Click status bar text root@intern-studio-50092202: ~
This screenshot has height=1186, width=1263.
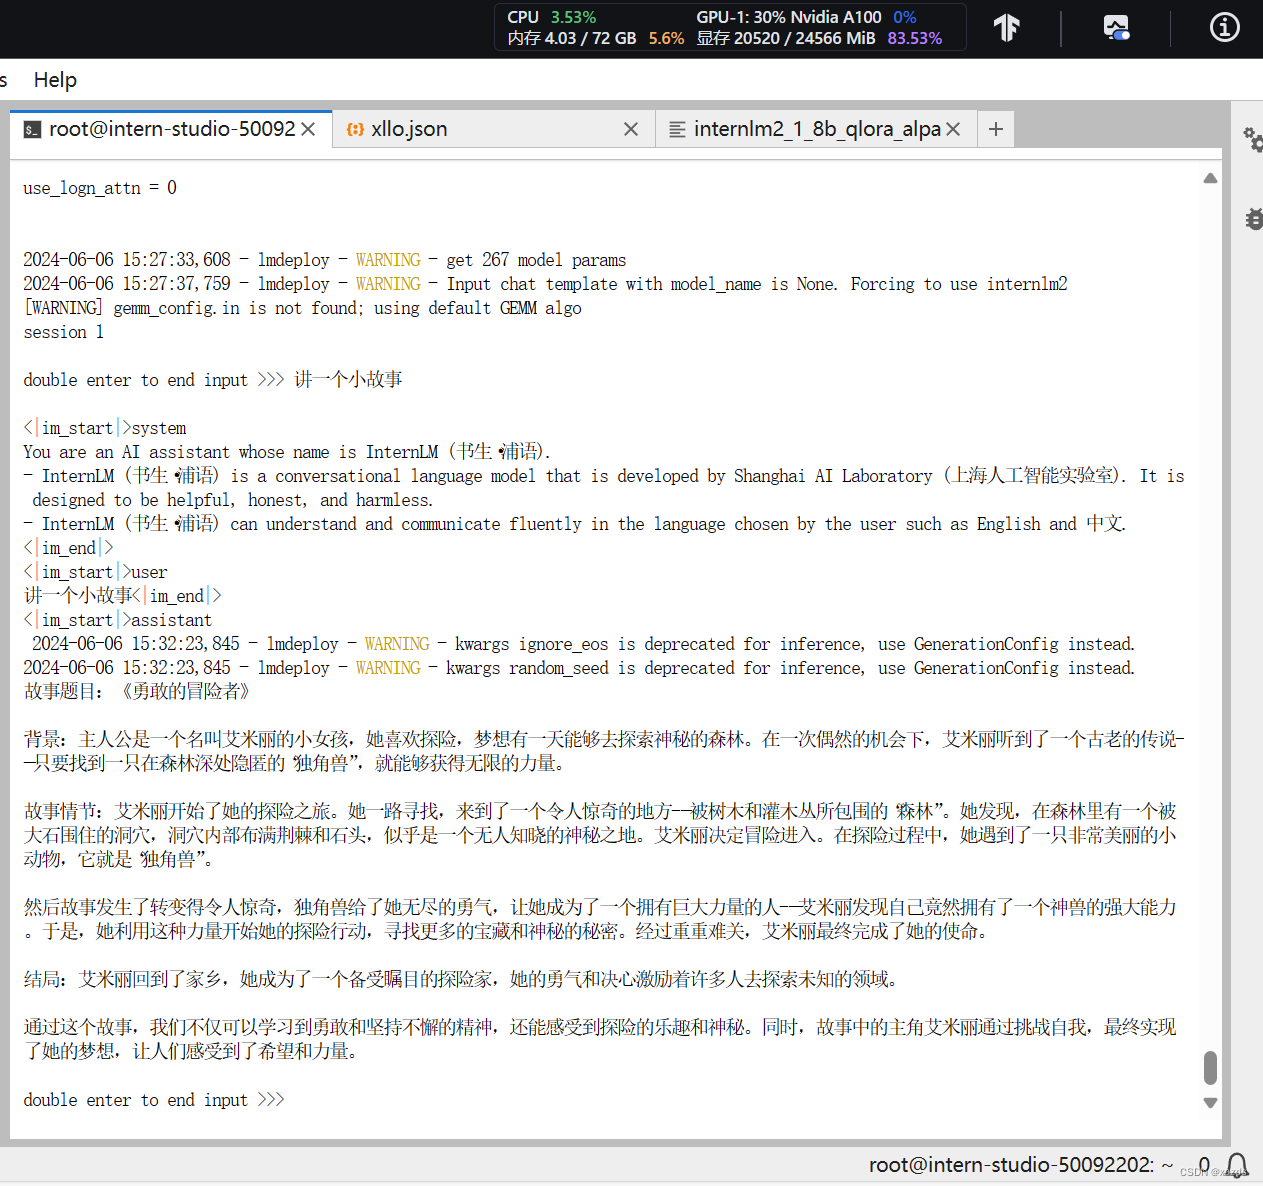click(1021, 1165)
